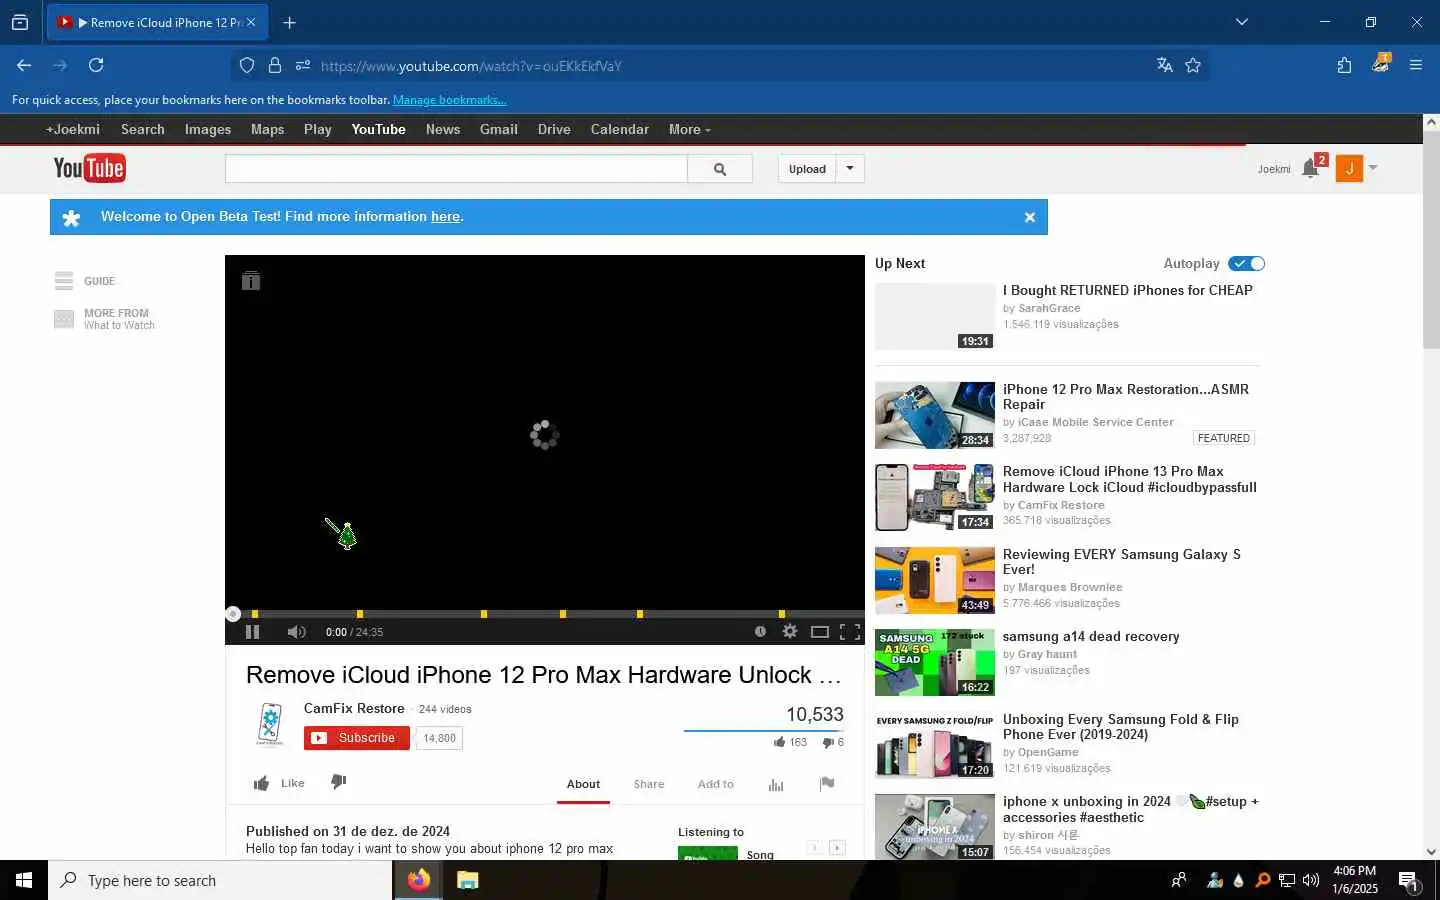Viewport: 1440px width, 900px height.
Task: Expand the More menu in Google bar
Action: [x=690, y=130]
